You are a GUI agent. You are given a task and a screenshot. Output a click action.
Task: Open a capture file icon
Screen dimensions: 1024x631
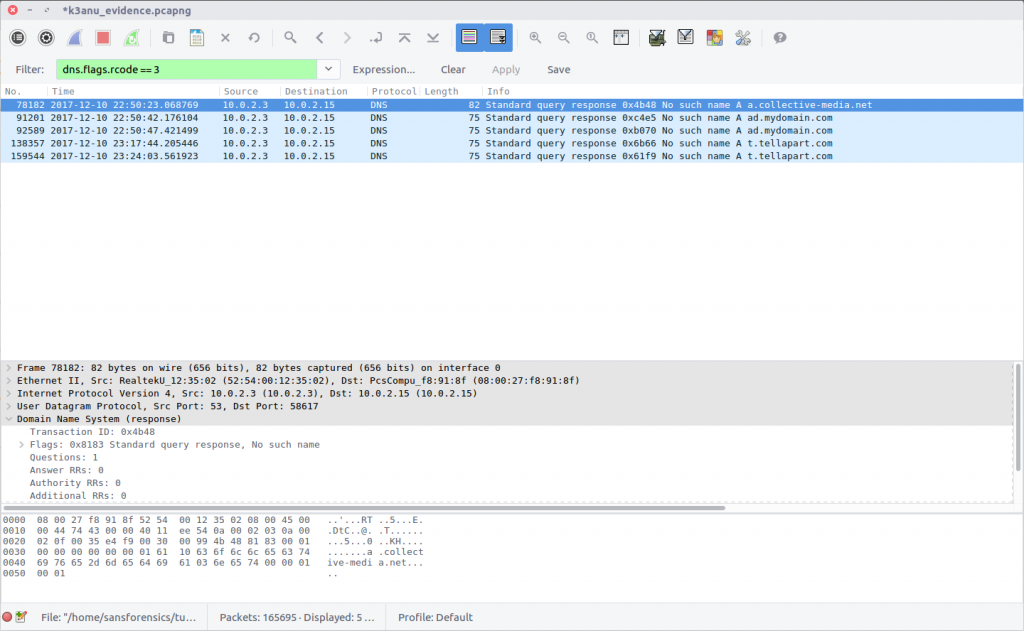click(168, 38)
